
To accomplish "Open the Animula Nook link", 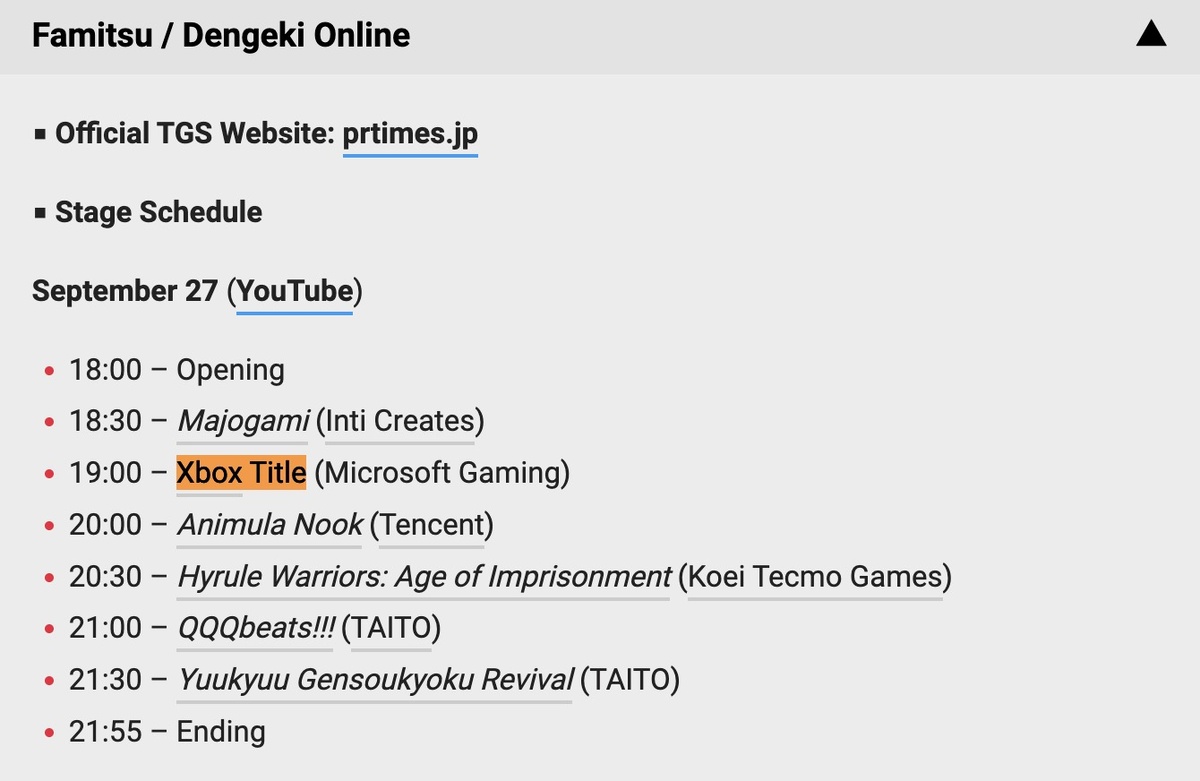I will [x=270, y=525].
